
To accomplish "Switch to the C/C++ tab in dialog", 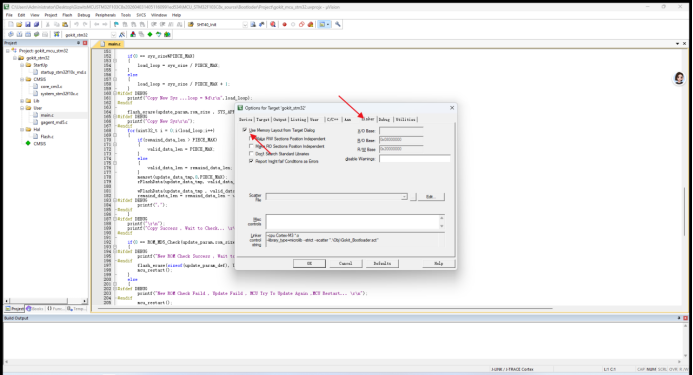I will 332,119.
